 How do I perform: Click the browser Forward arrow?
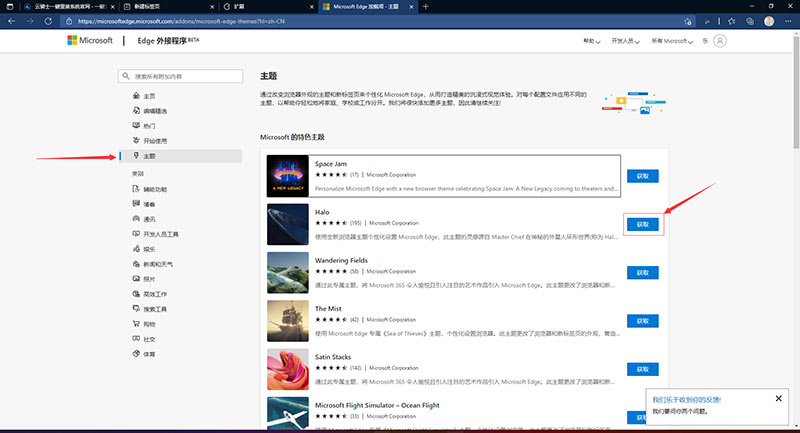tap(30, 21)
